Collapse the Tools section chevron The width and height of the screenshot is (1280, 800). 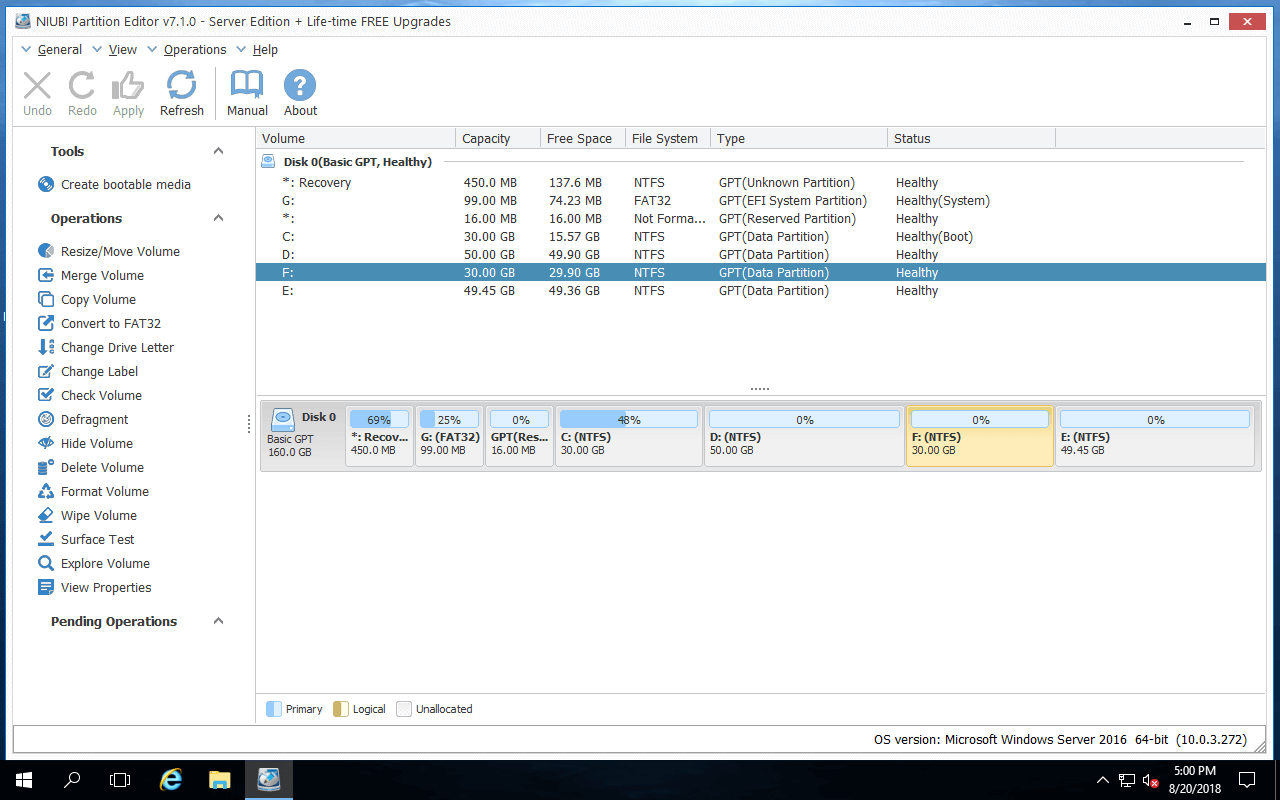(x=218, y=151)
